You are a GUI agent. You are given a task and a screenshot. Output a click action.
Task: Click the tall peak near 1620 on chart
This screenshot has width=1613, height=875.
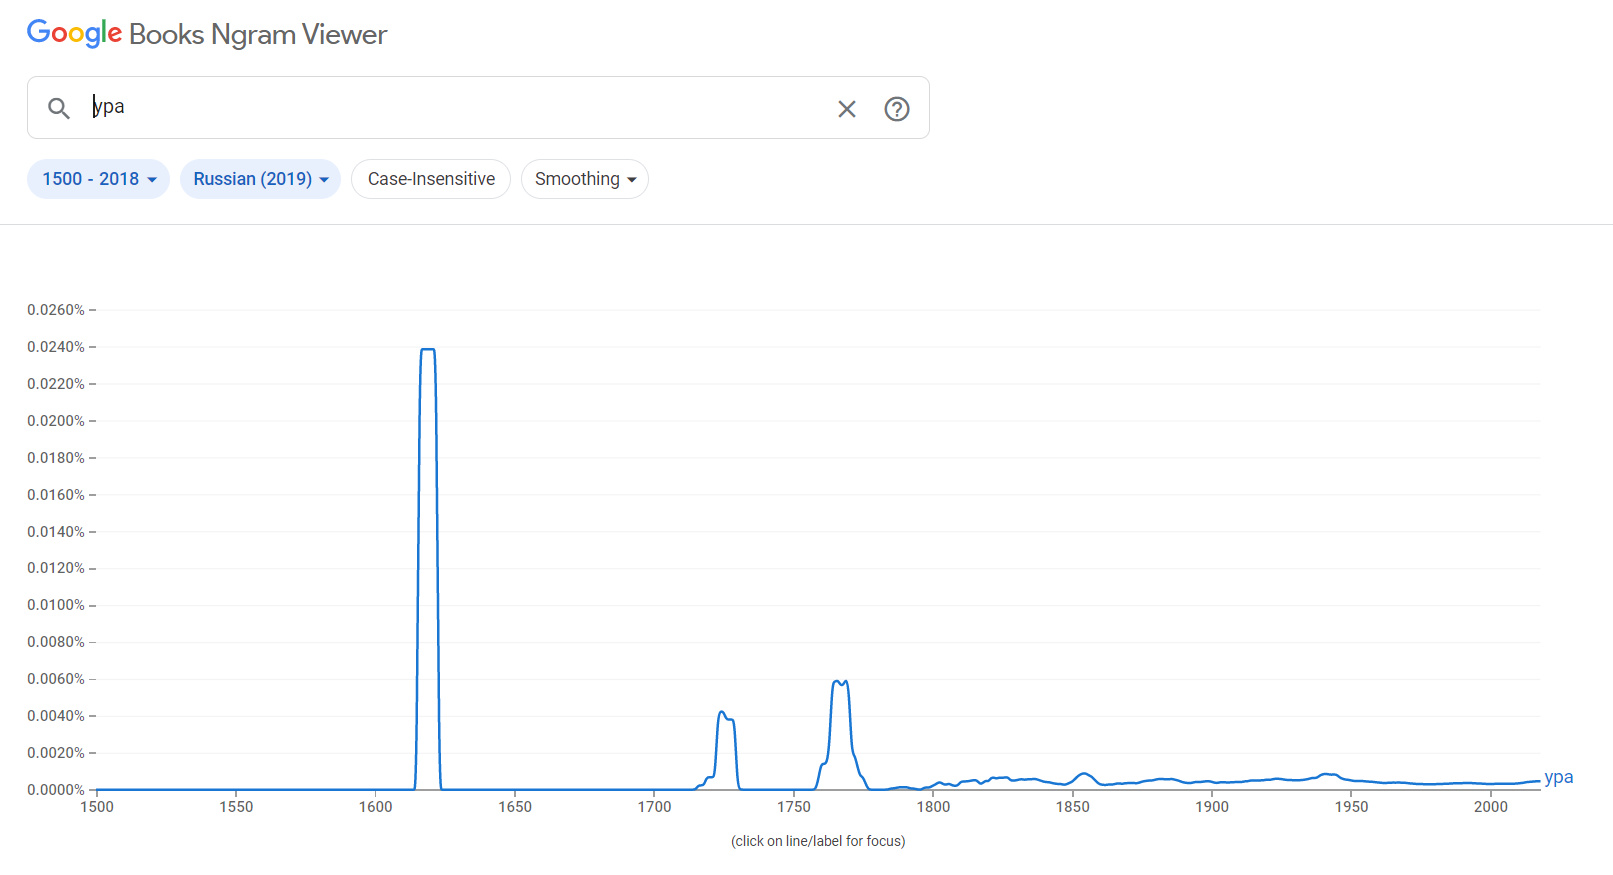[428, 350]
